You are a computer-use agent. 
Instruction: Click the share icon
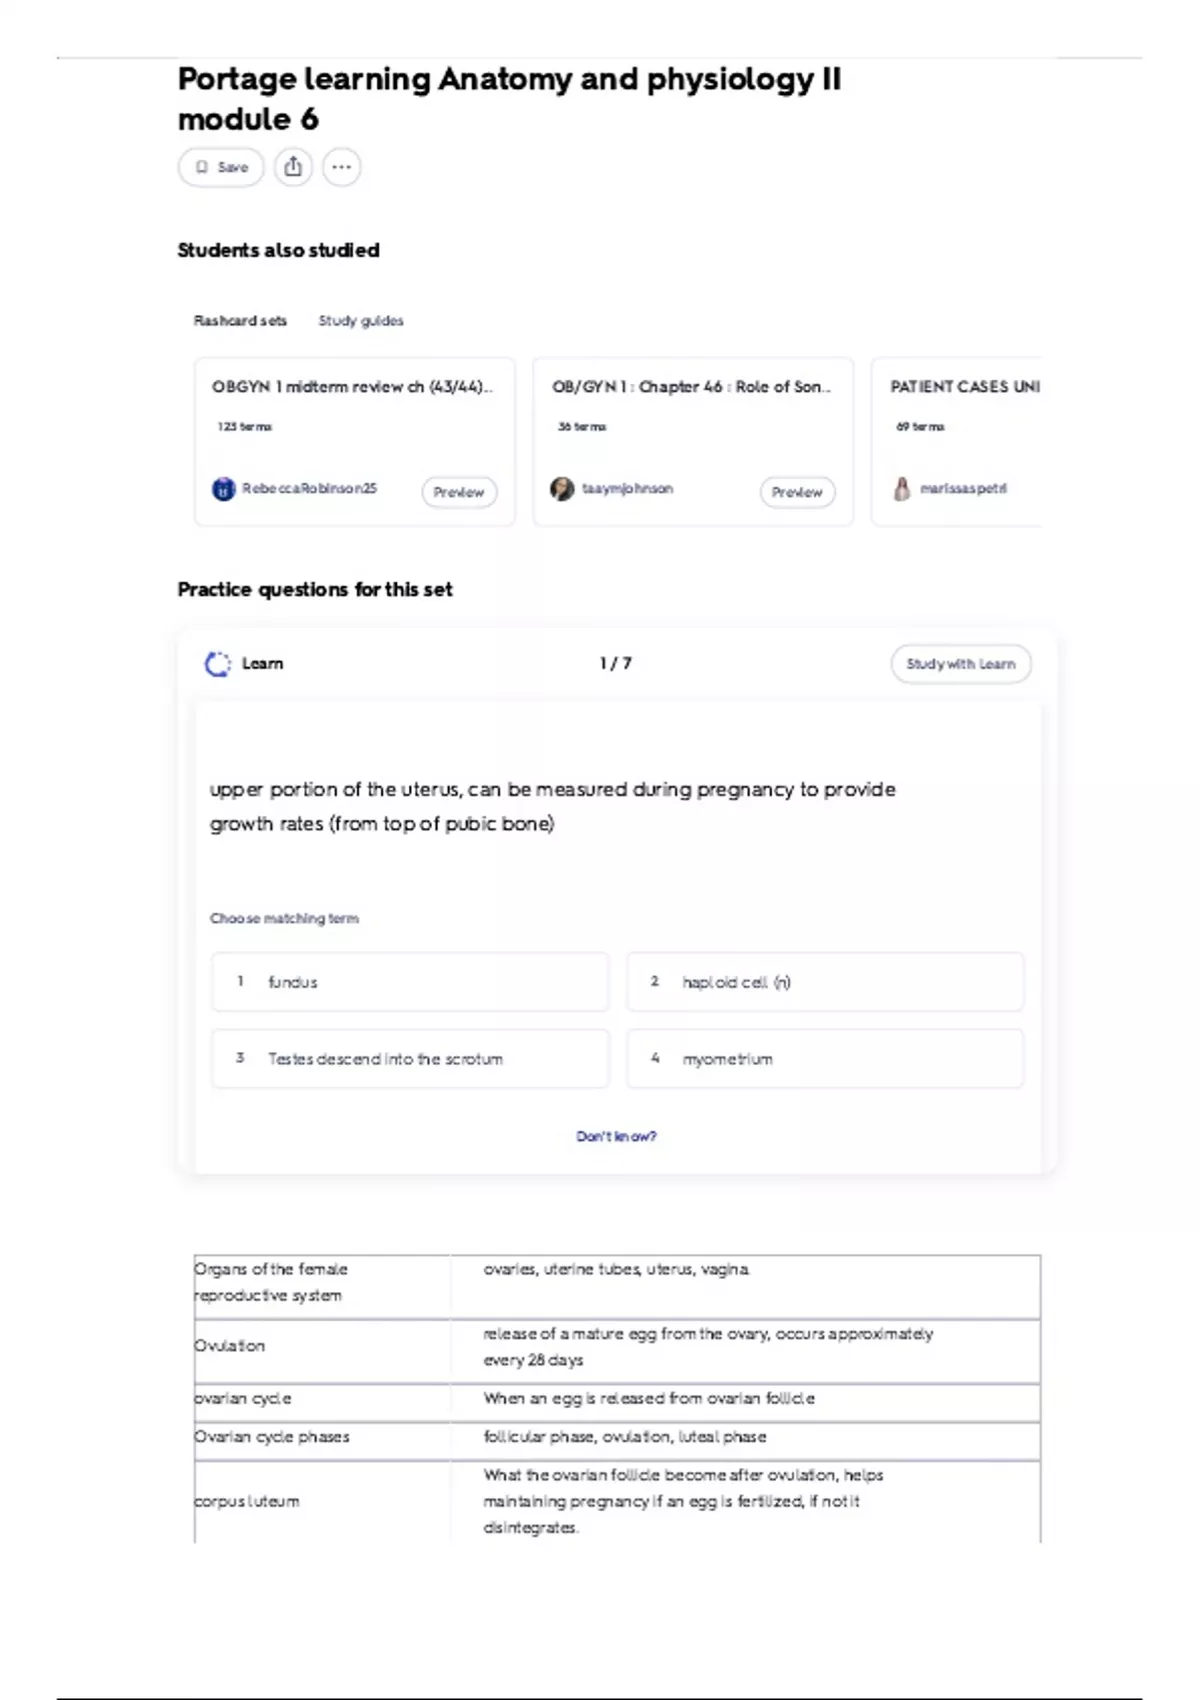(293, 167)
